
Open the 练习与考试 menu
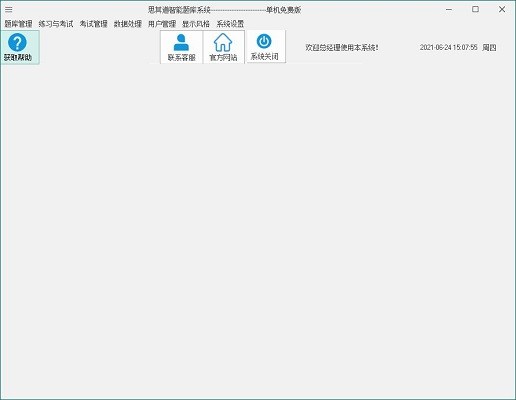[x=56, y=24]
